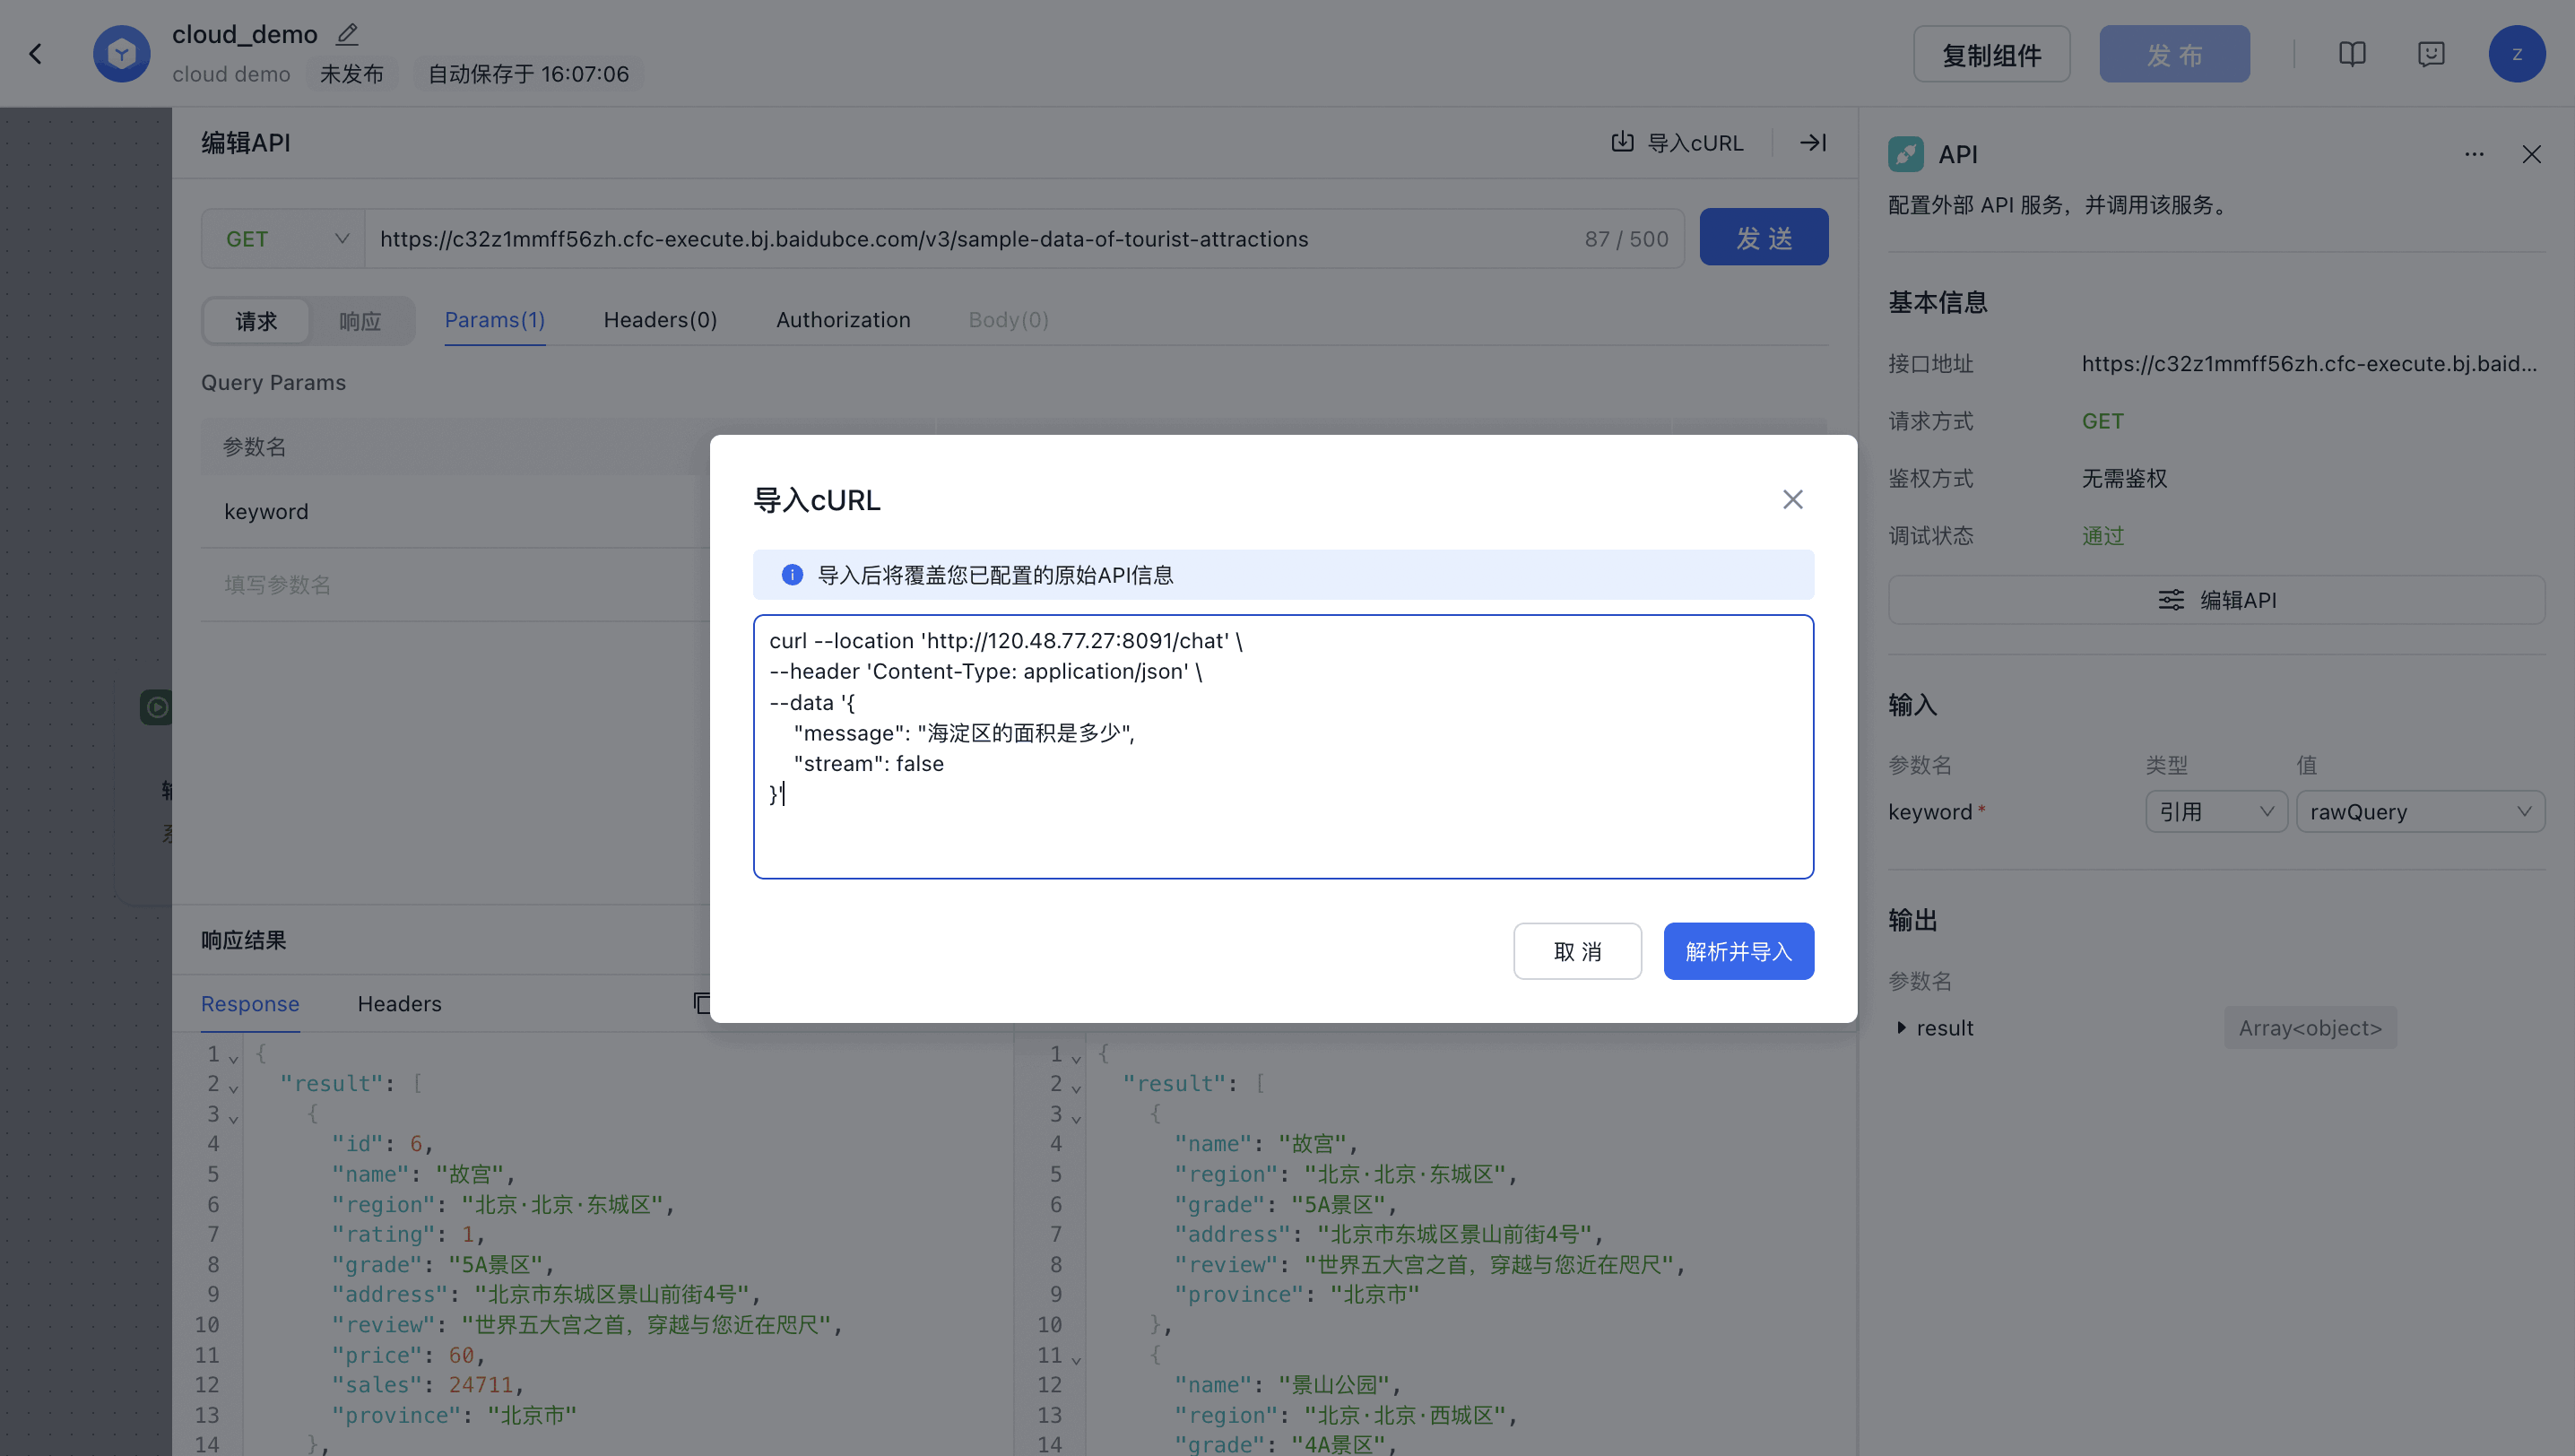Image resolution: width=2575 pixels, height=1456 pixels.
Task: Click inside the cURL command textarea
Action: click(1283, 746)
